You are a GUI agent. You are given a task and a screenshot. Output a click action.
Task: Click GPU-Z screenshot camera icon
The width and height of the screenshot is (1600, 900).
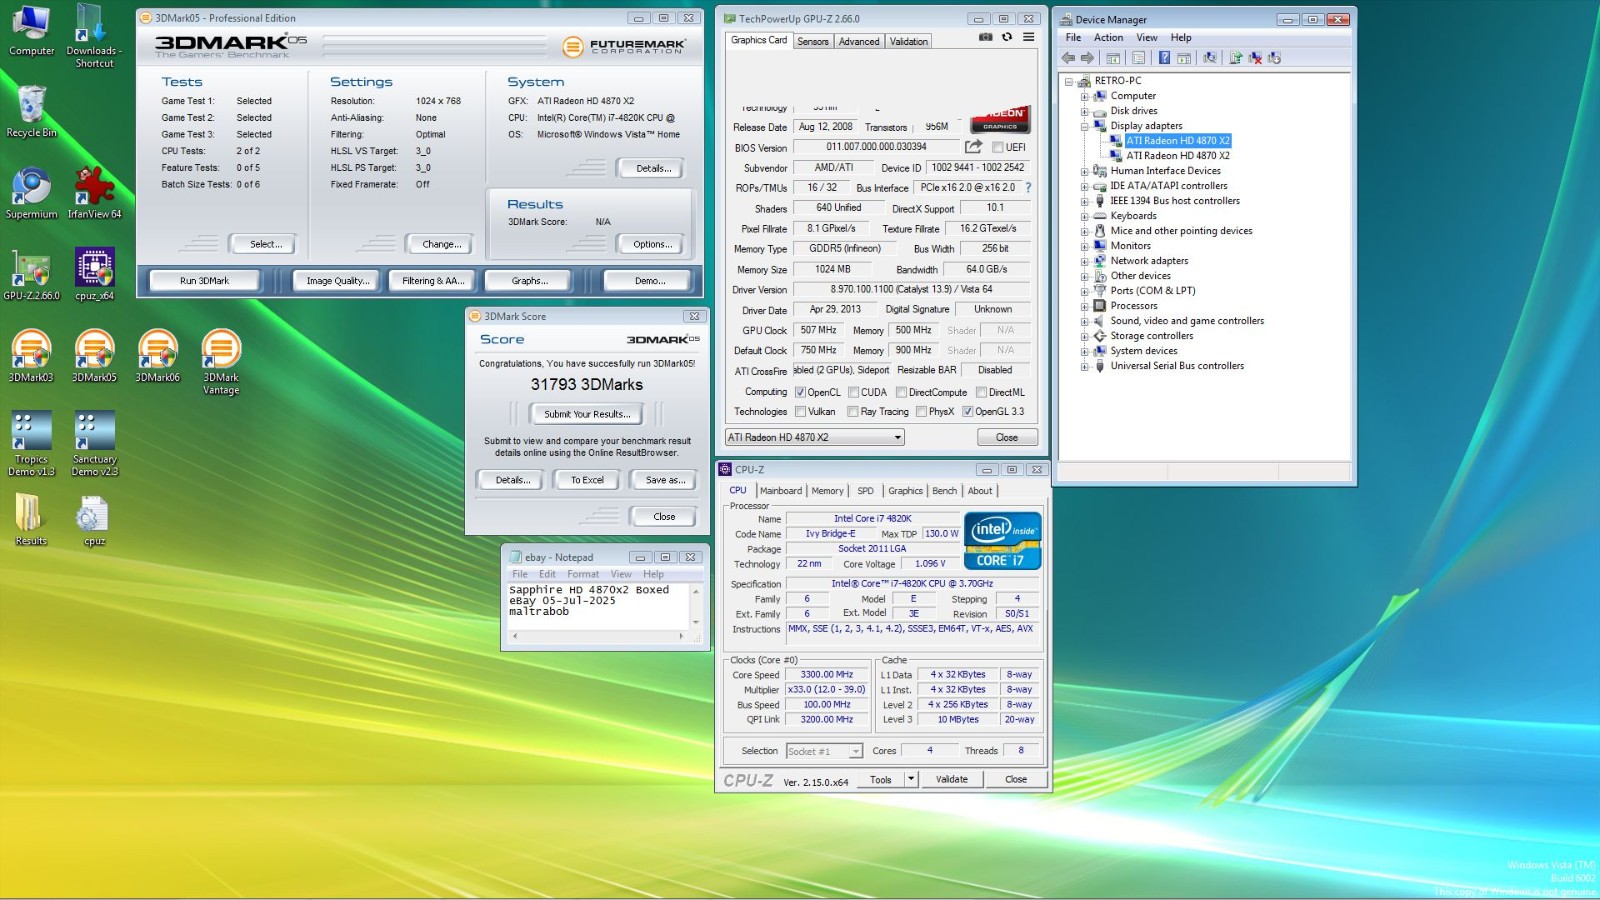985,38
